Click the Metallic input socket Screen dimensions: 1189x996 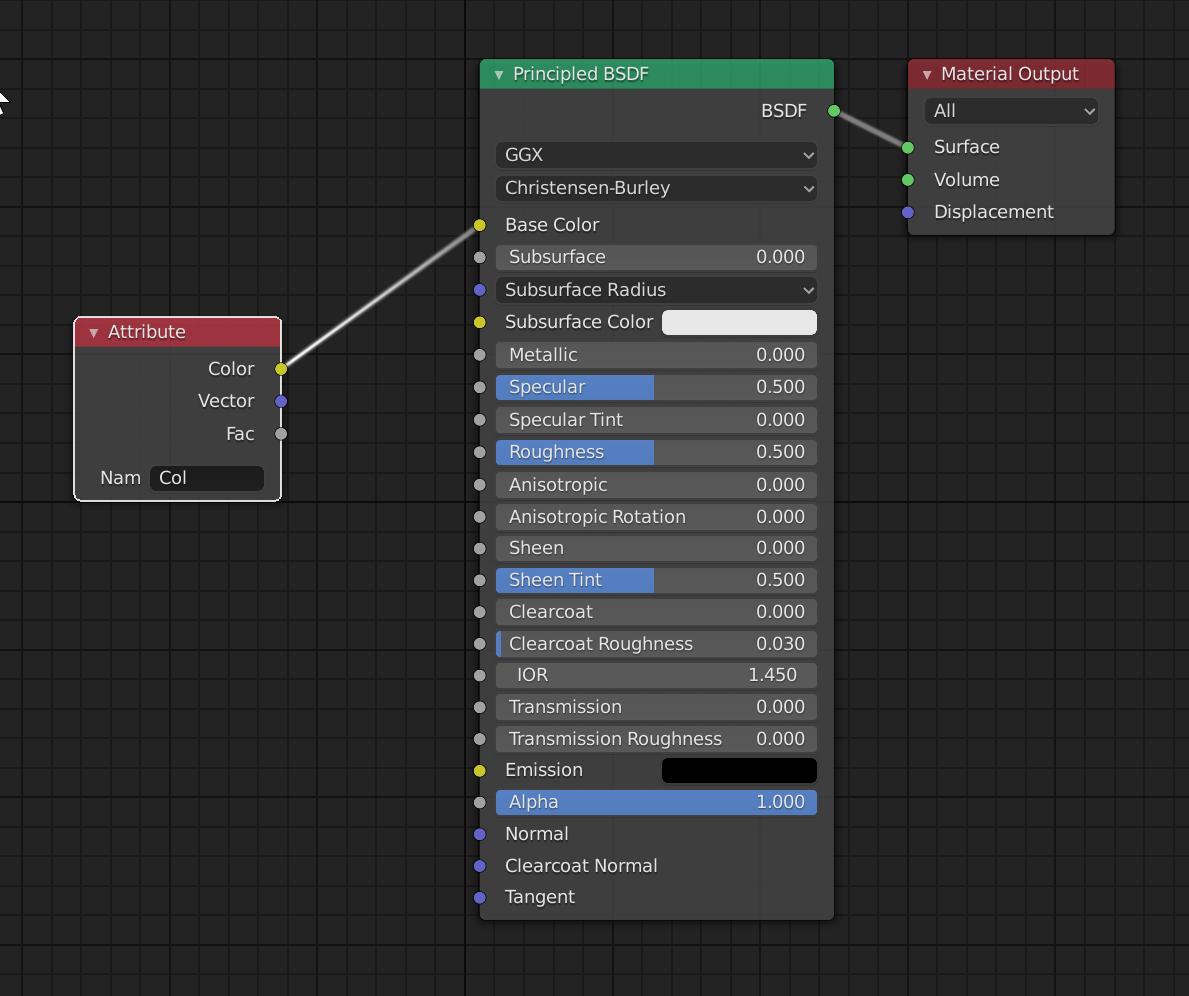click(x=479, y=355)
